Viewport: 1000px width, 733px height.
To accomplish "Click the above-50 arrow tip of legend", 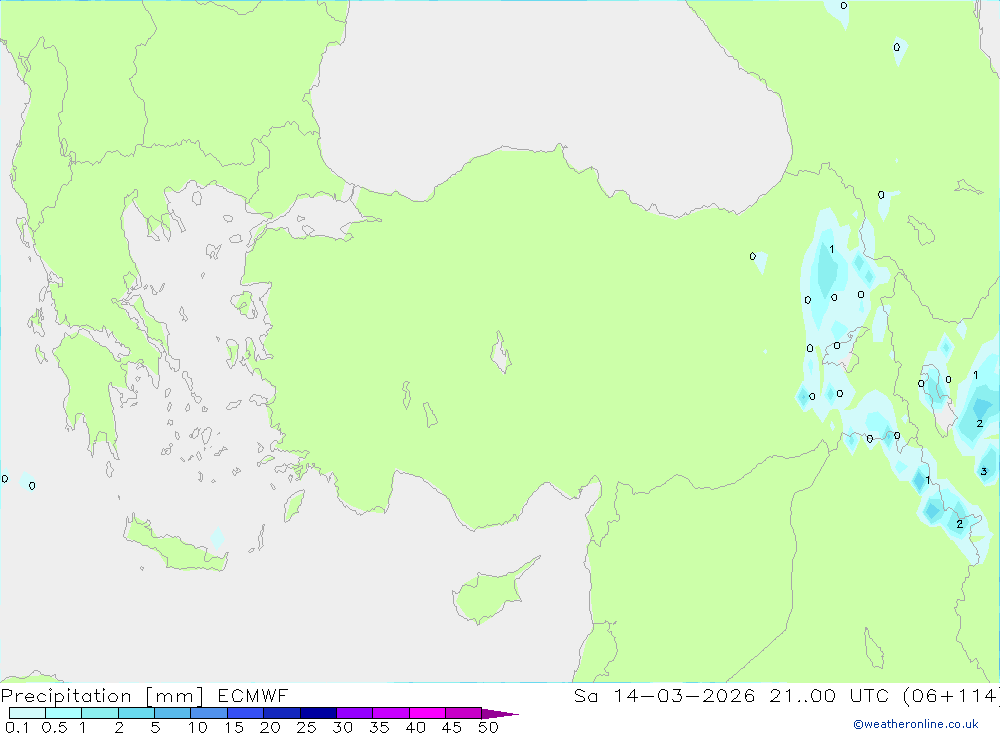I will point(500,713).
